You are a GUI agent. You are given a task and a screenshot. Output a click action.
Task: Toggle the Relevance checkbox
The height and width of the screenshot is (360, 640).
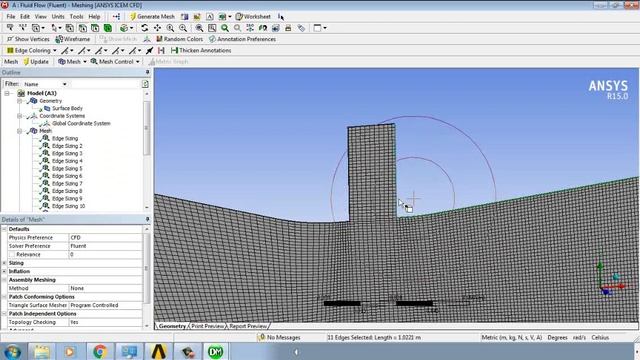point(12,254)
